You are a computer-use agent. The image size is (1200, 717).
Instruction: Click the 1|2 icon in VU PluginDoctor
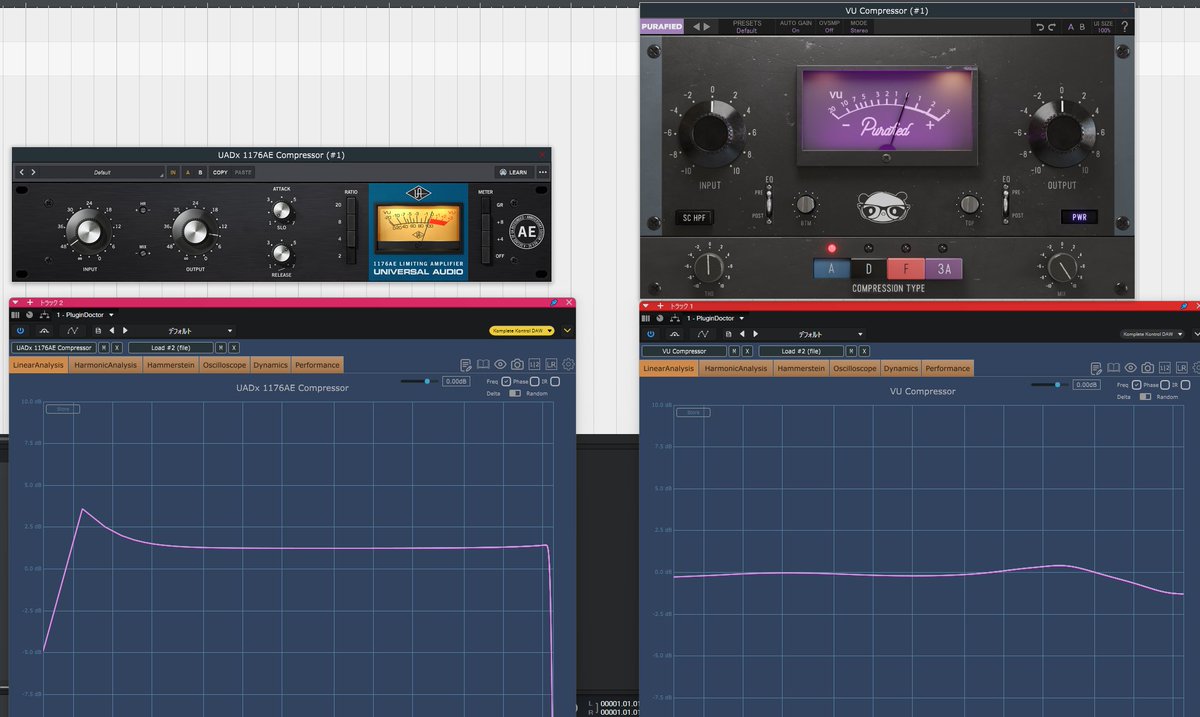pyautogui.click(x=1165, y=368)
